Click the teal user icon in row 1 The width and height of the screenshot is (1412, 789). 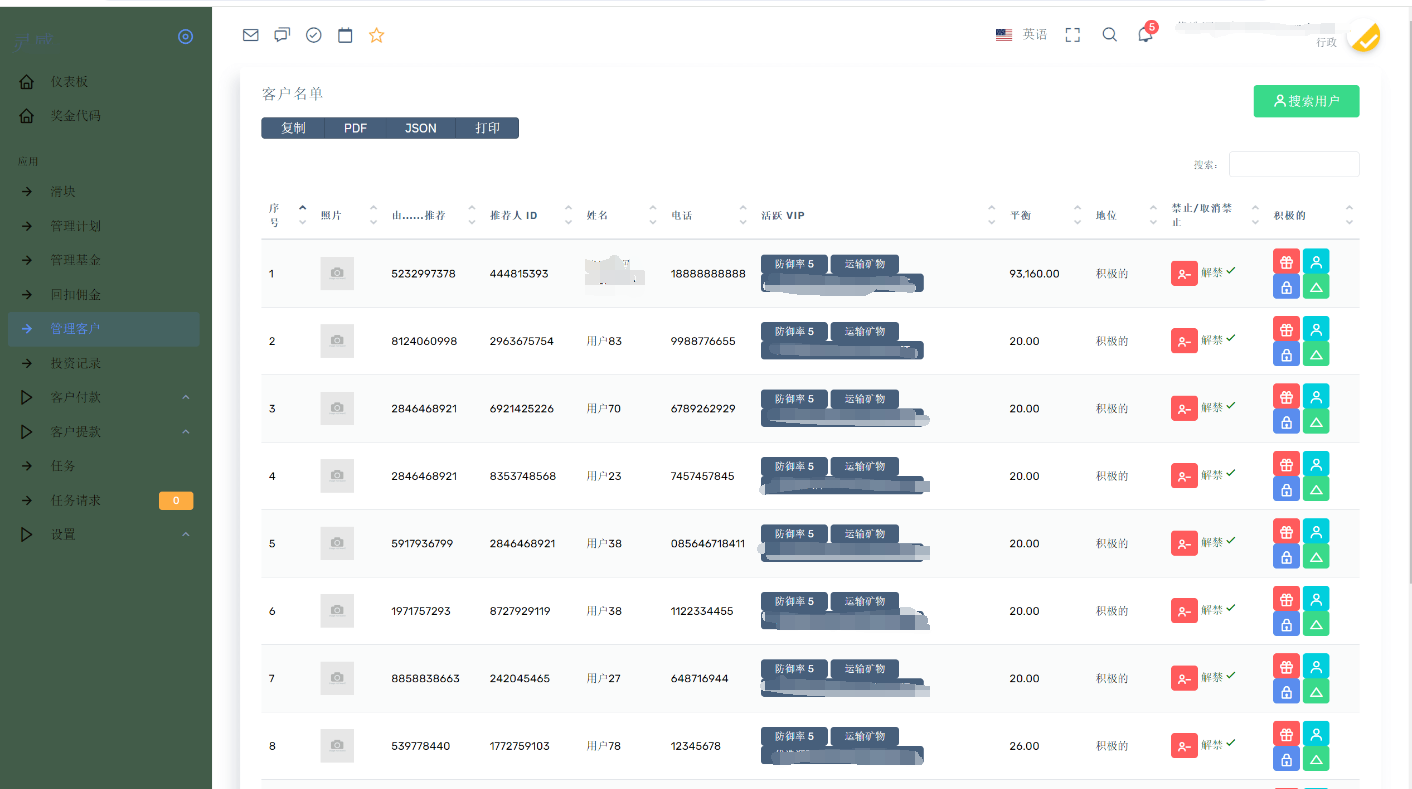coord(1316,262)
